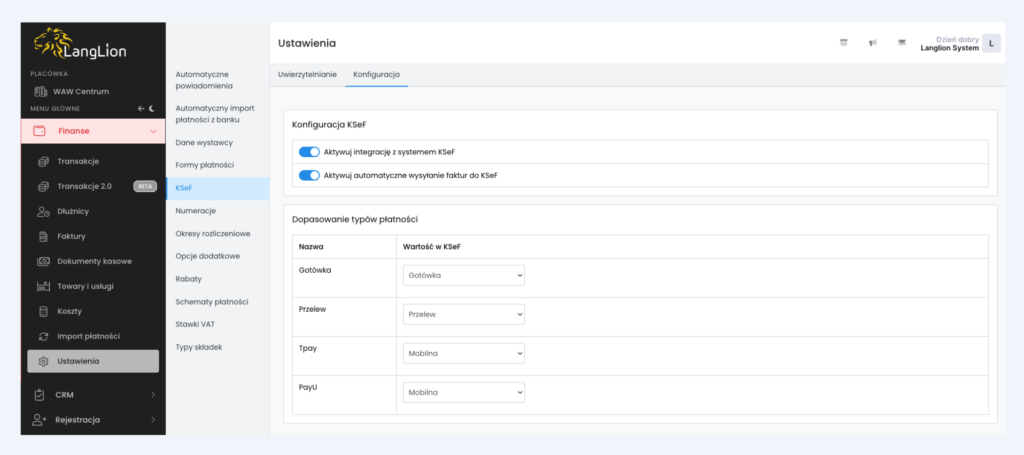Disable the KSeF system integration toggle
Screen dimensions: 1024x455
click(x=309, y=152)
